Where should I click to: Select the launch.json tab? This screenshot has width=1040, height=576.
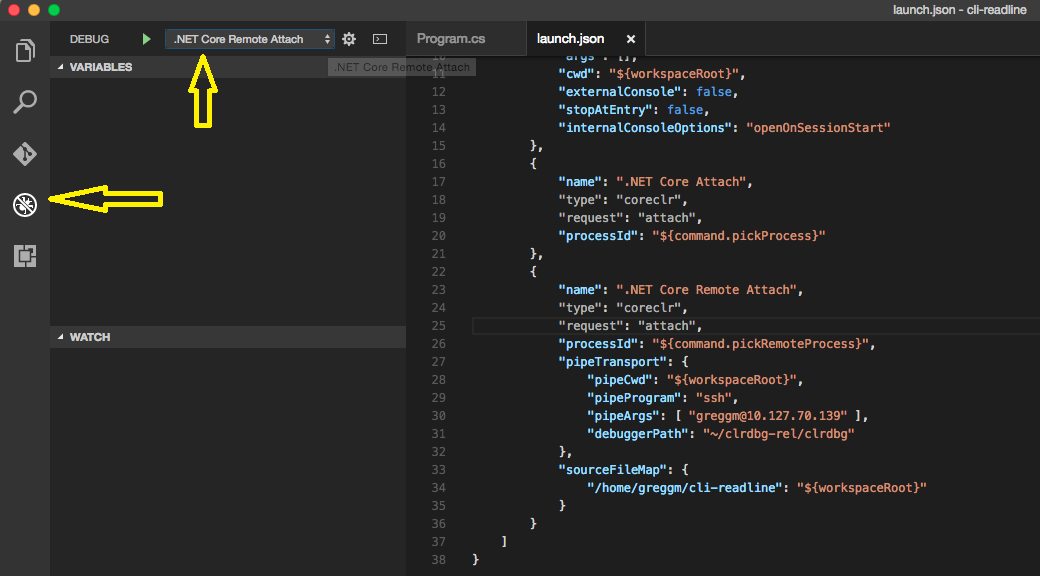570,39
